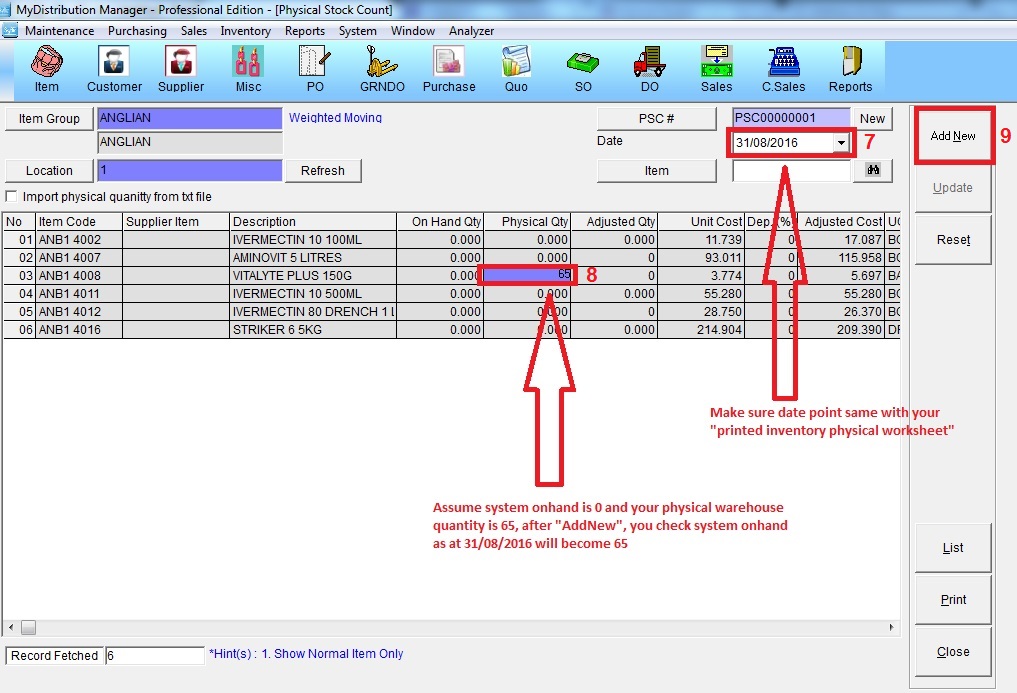Open the Analyzer menu

click(471, 31)
